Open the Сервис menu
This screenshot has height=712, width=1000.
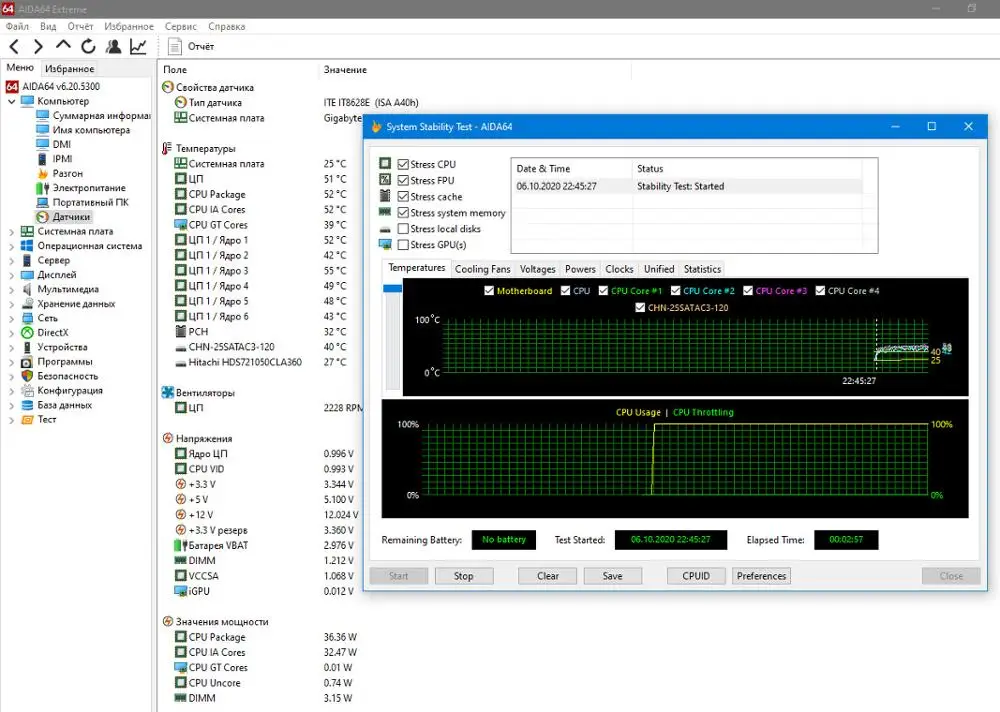click(x=181, y=26)
